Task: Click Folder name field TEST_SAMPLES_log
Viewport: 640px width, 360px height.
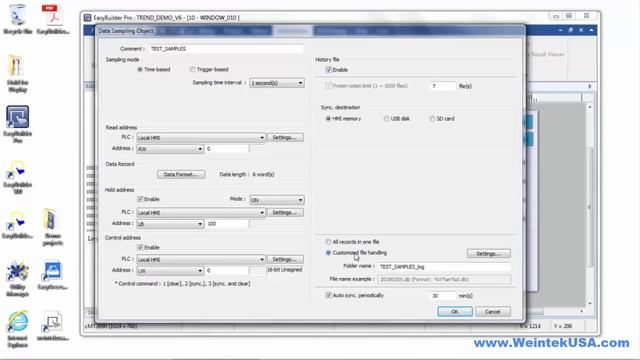Action: click(444, 267)
